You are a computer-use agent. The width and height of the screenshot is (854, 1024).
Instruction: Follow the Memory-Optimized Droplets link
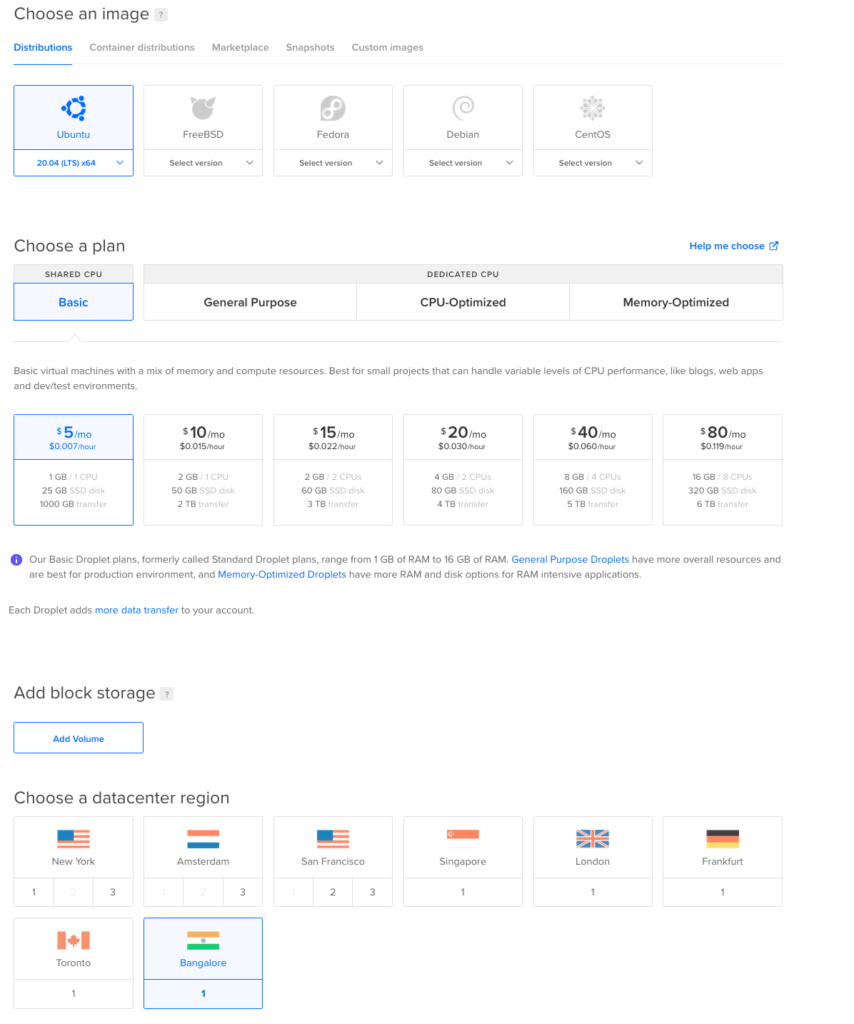coord(282,574)
